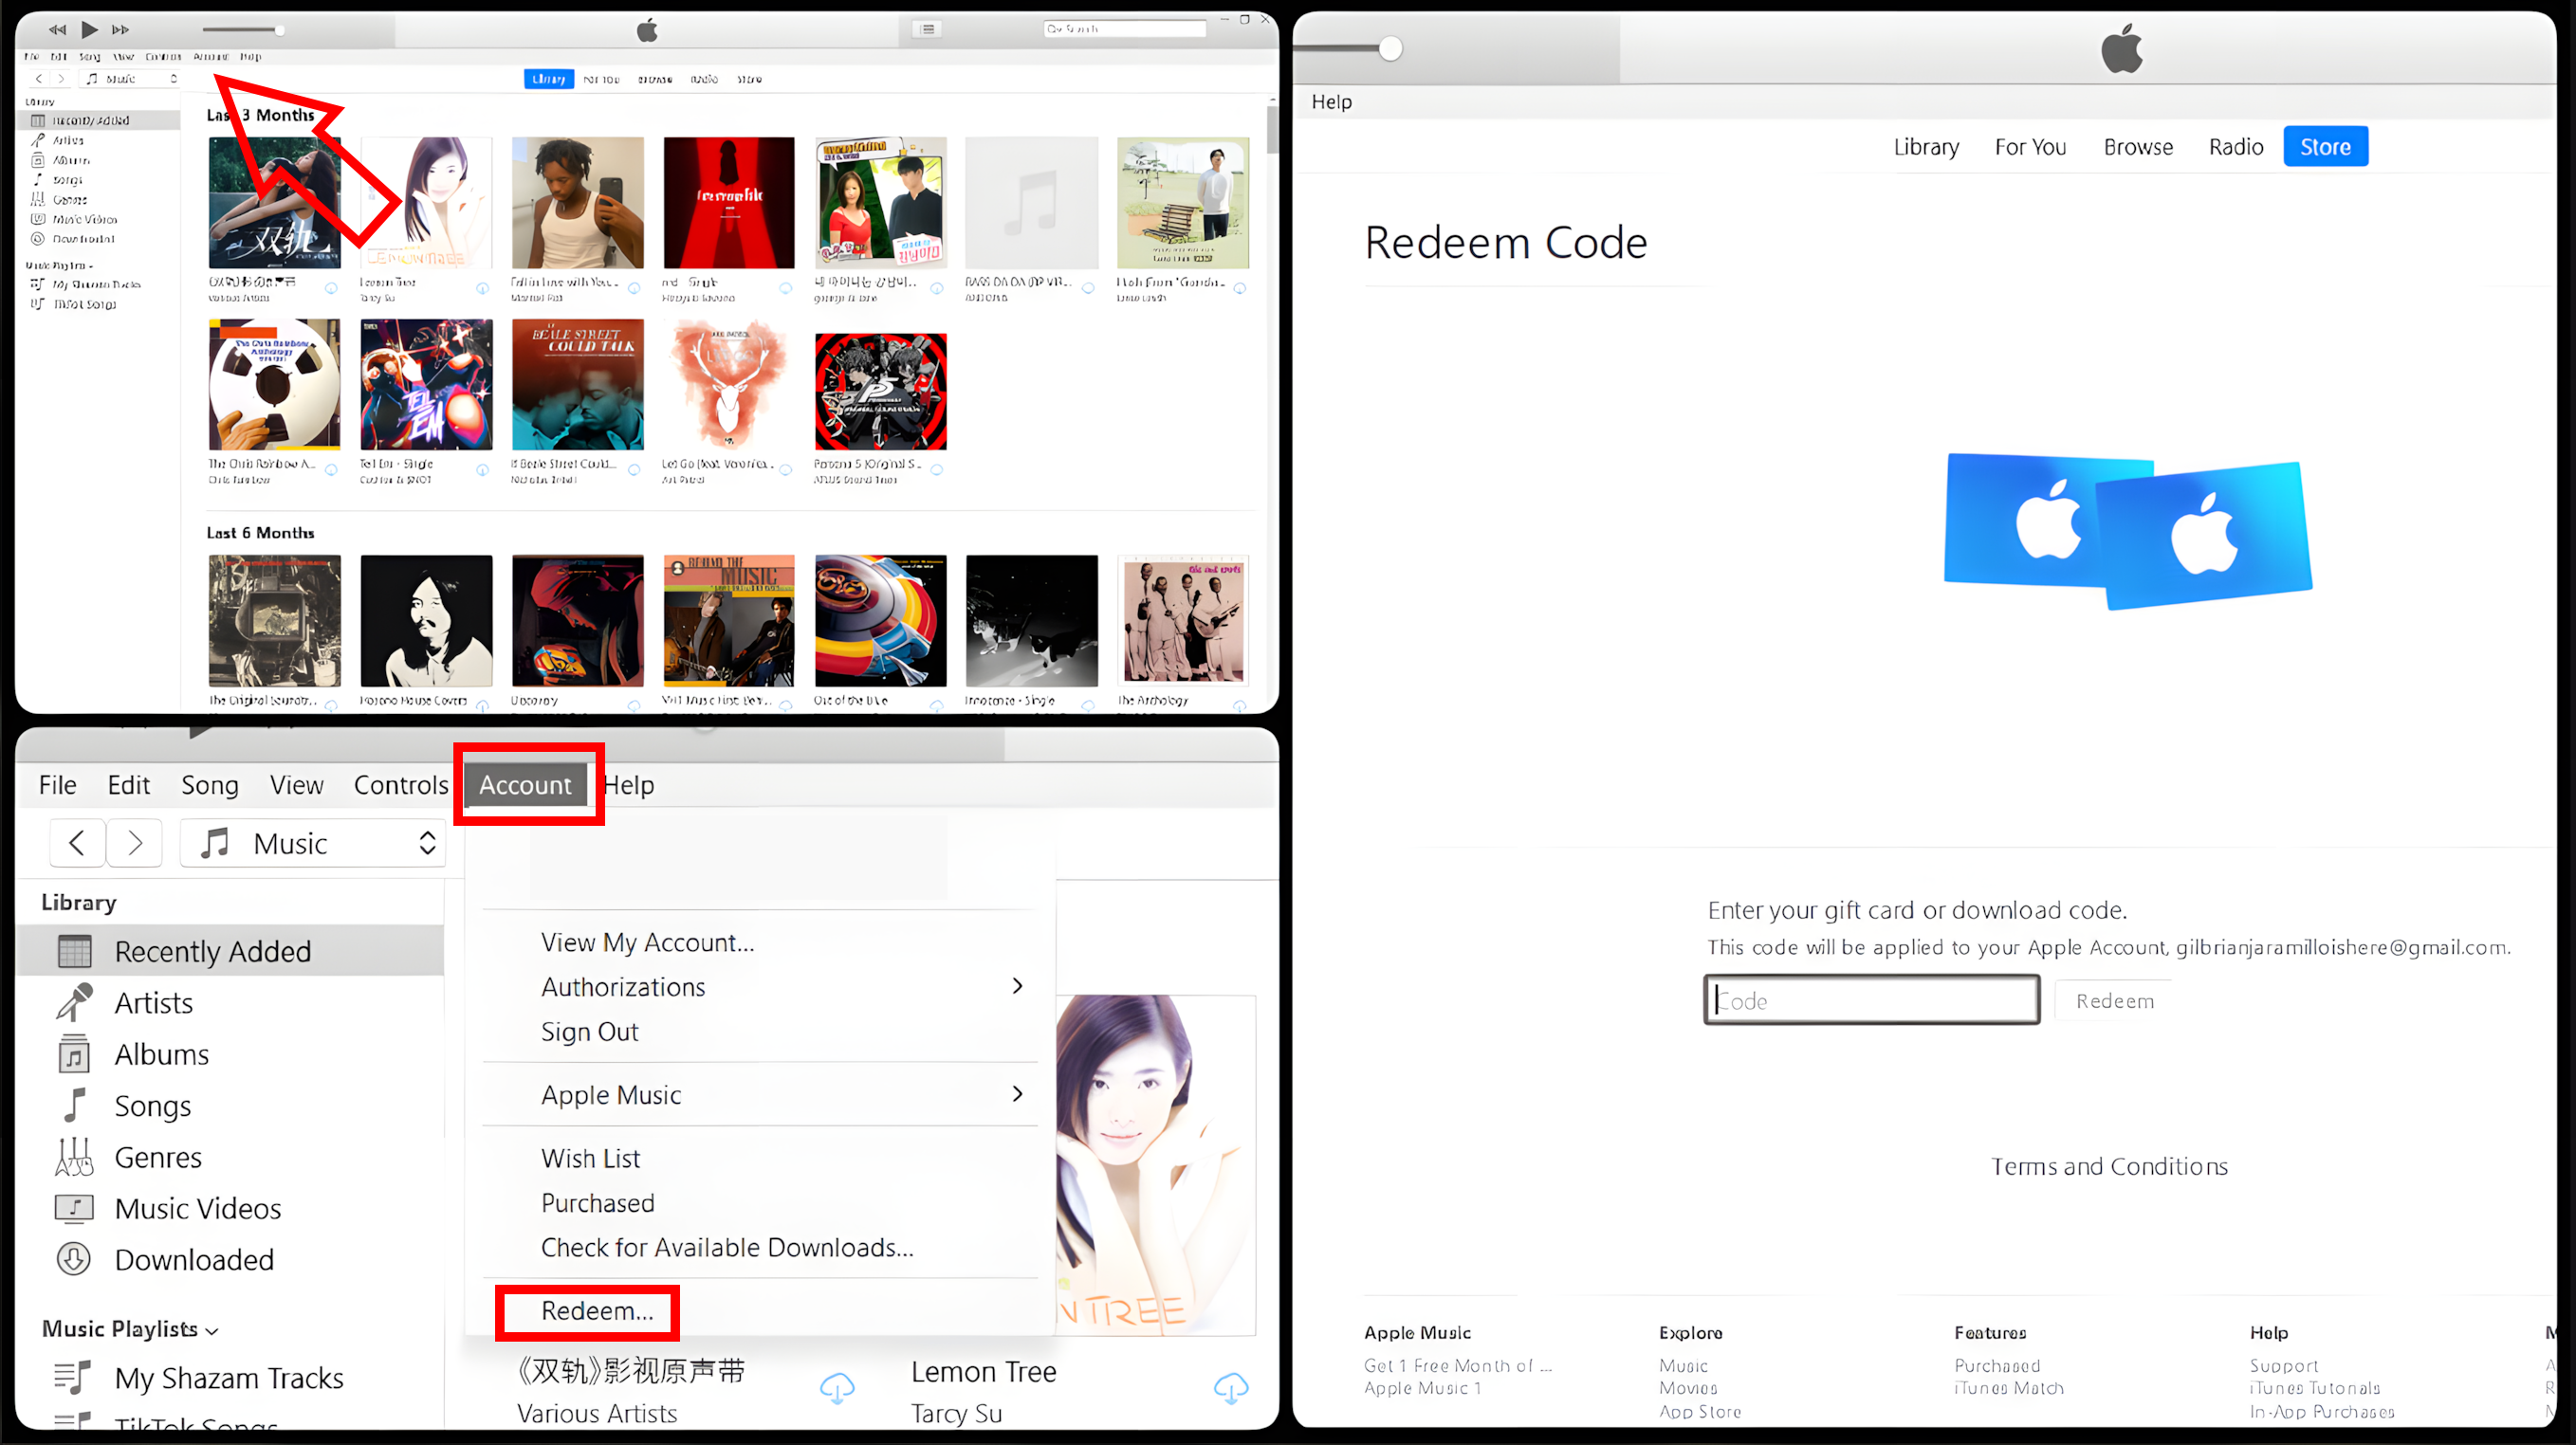
Task: Click the previous track (rewind) button
Action: point(57,30)
